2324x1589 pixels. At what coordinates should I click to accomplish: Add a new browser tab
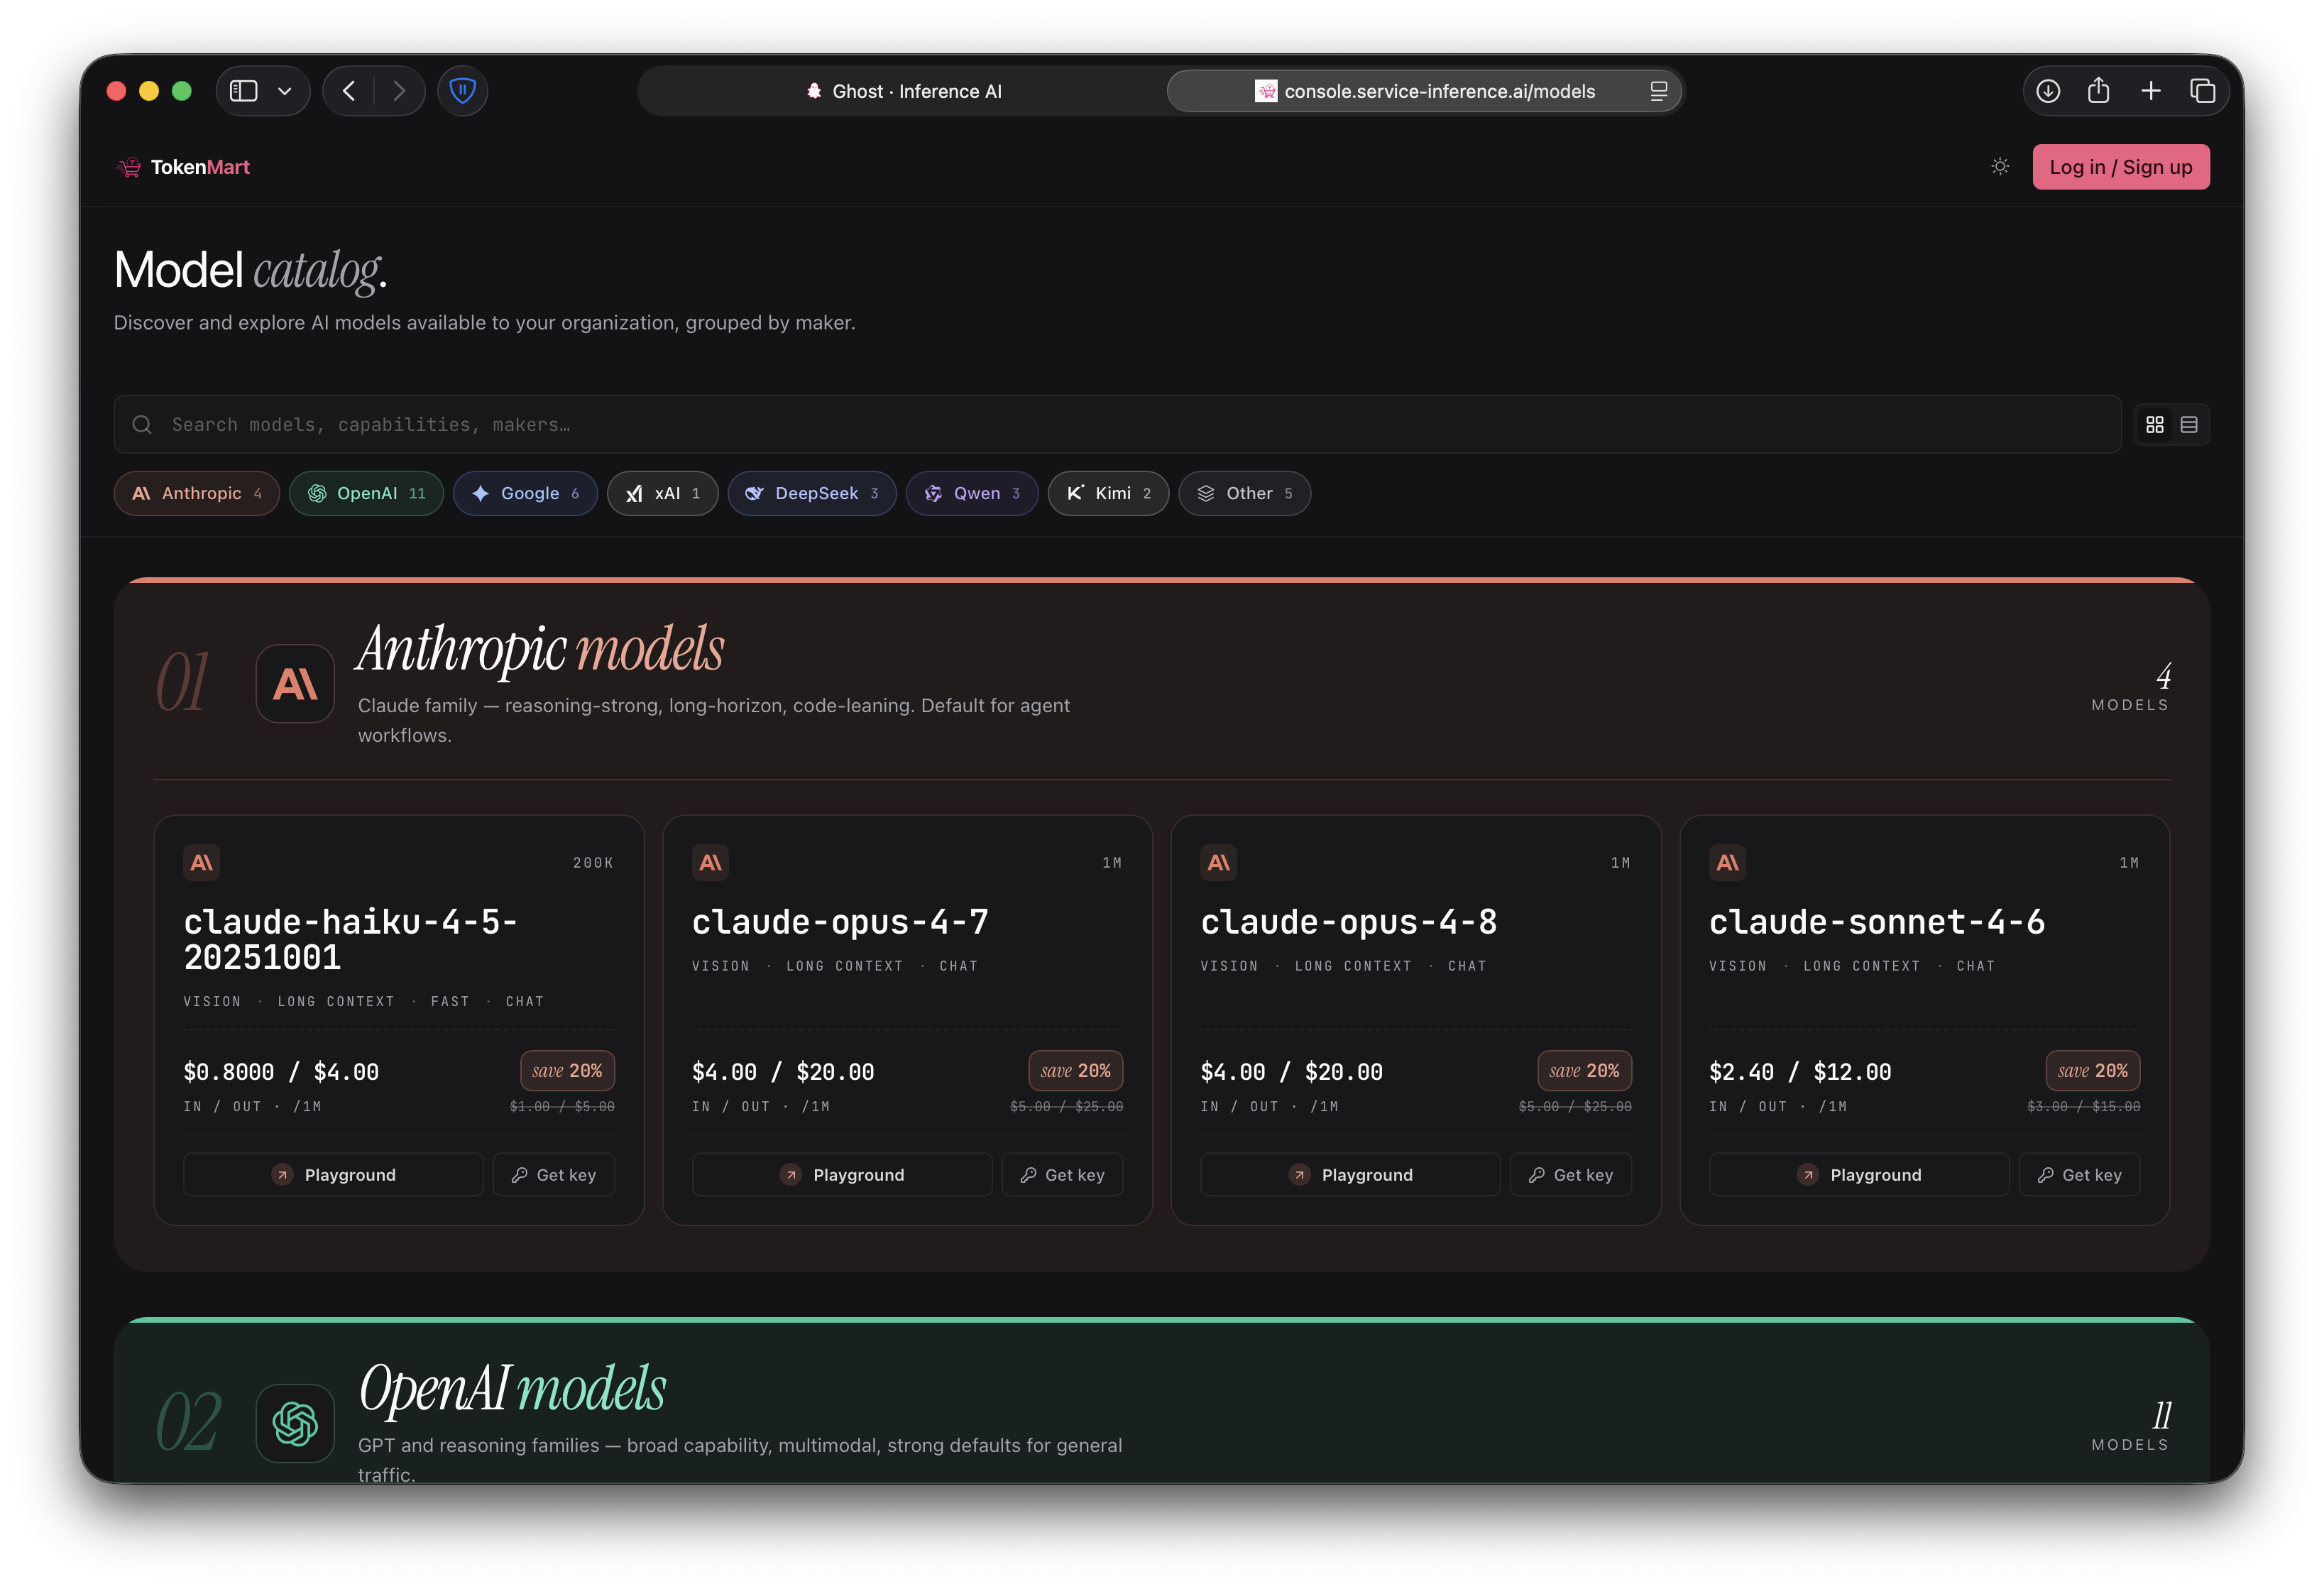pyautogui.click(x=2150, y=91)
